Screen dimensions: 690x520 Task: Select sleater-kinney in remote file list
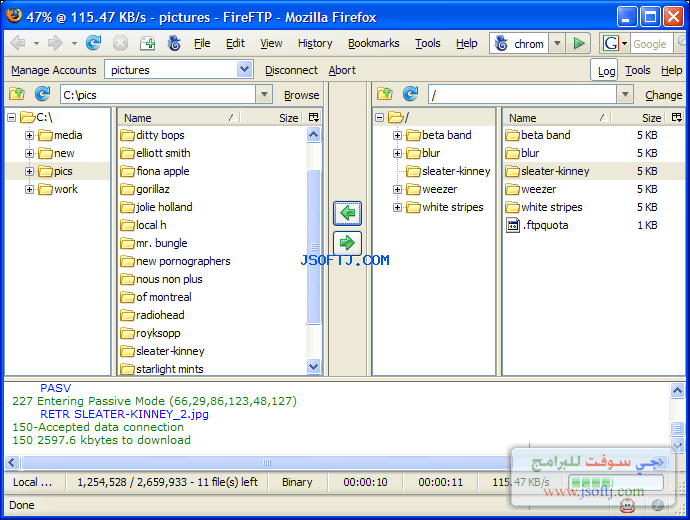click(x=593, y=171)
